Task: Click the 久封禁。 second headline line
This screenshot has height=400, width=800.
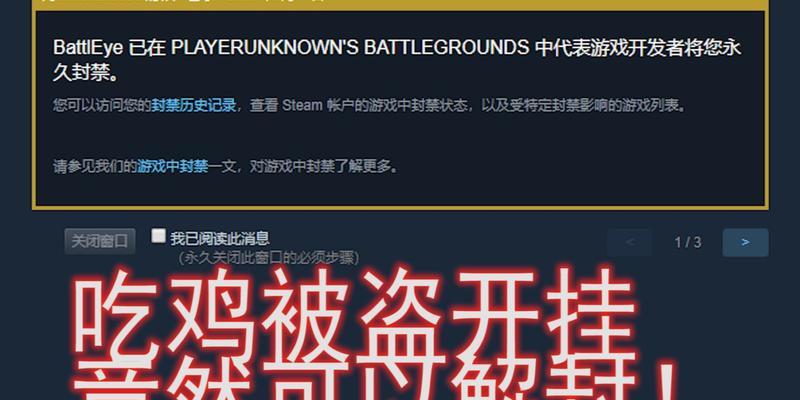Action: [x=86, y=74]
